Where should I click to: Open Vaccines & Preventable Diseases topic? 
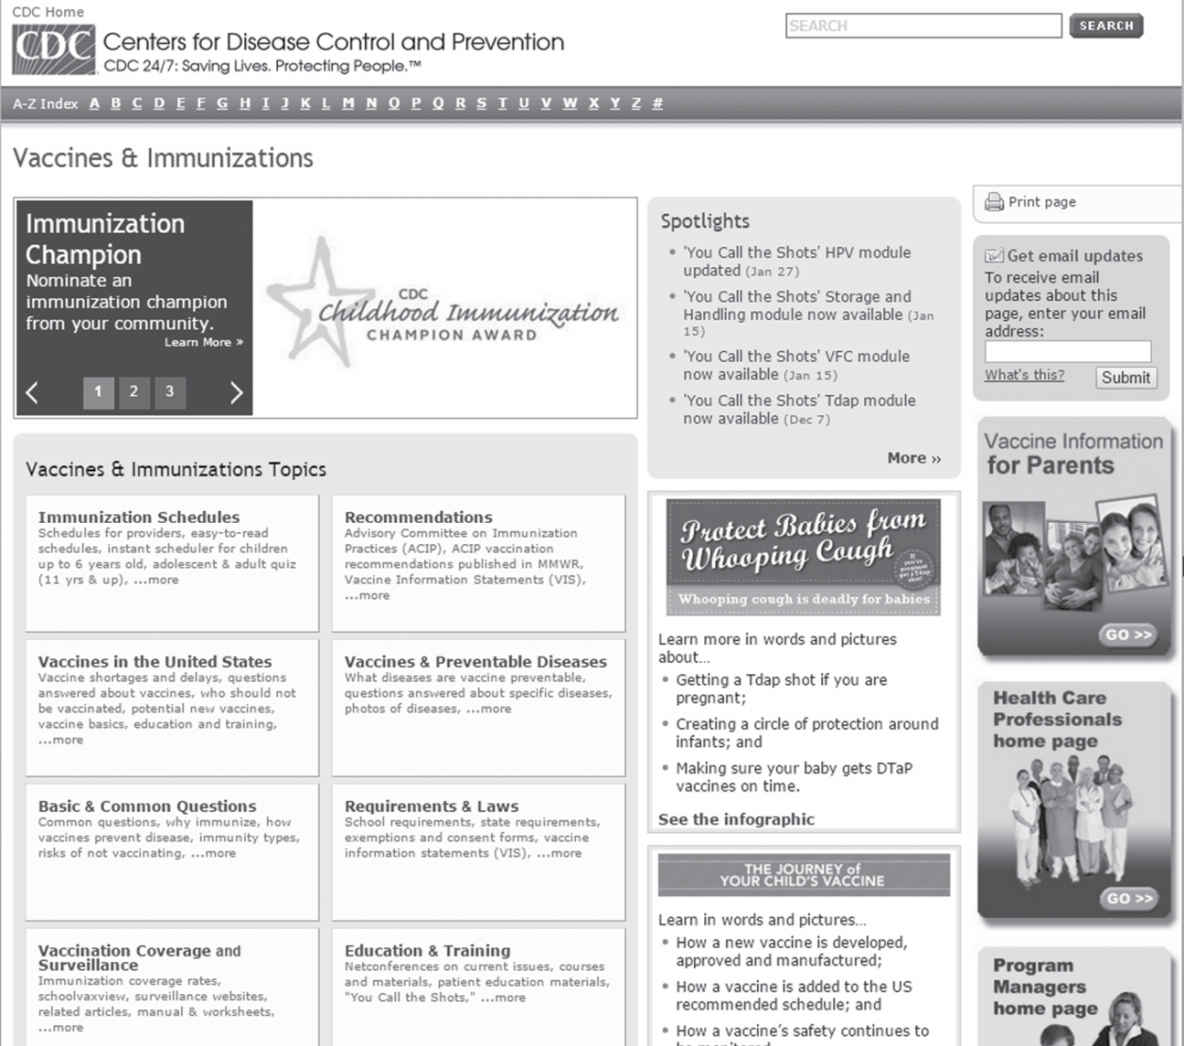tap(476, 662)
